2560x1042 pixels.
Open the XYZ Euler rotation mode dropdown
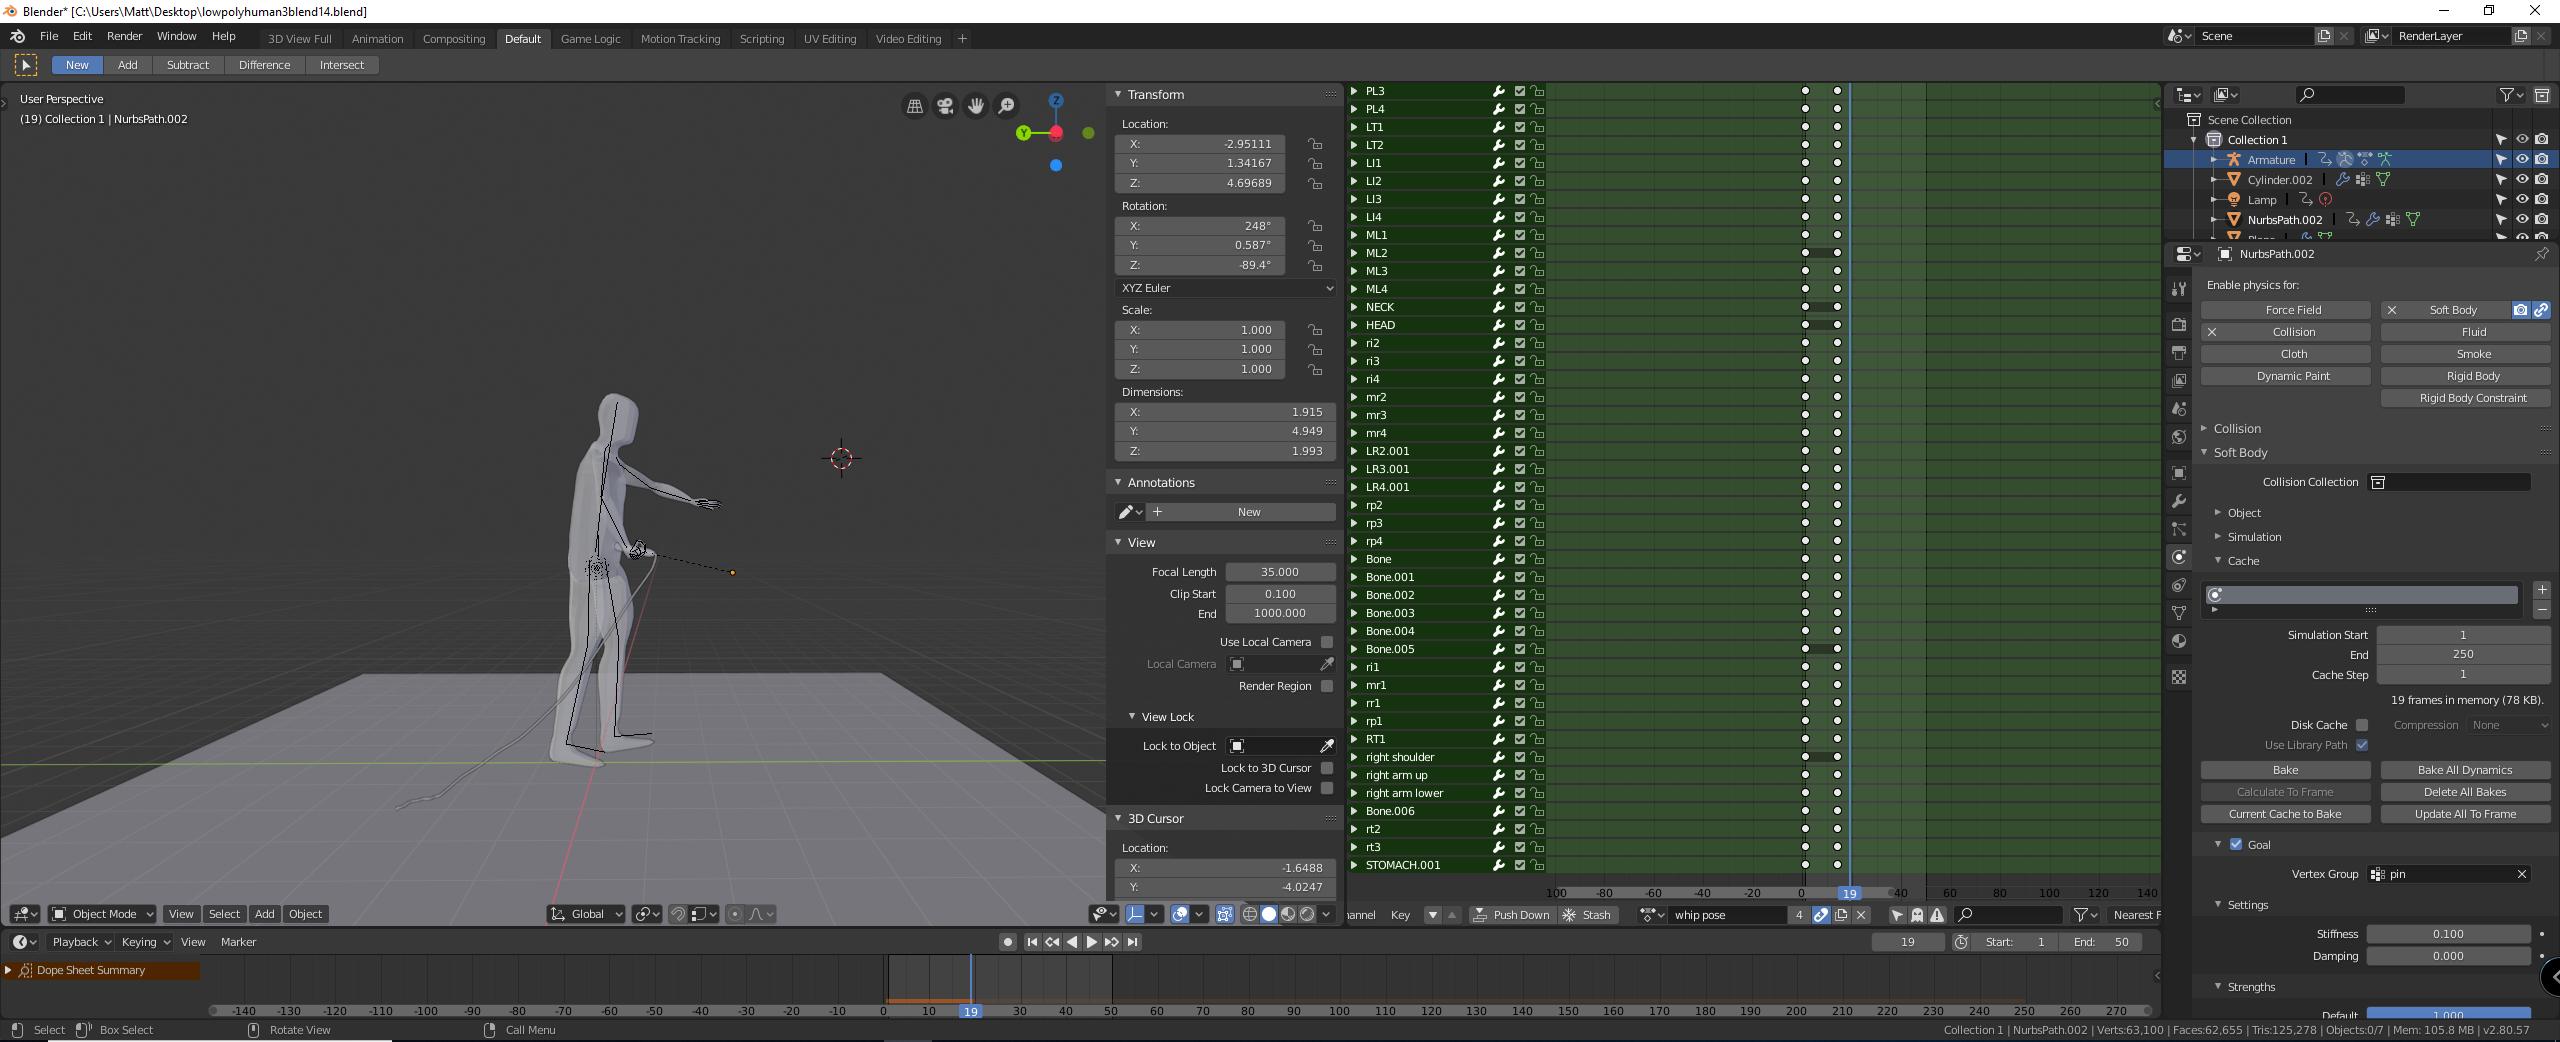point(1226,288)
